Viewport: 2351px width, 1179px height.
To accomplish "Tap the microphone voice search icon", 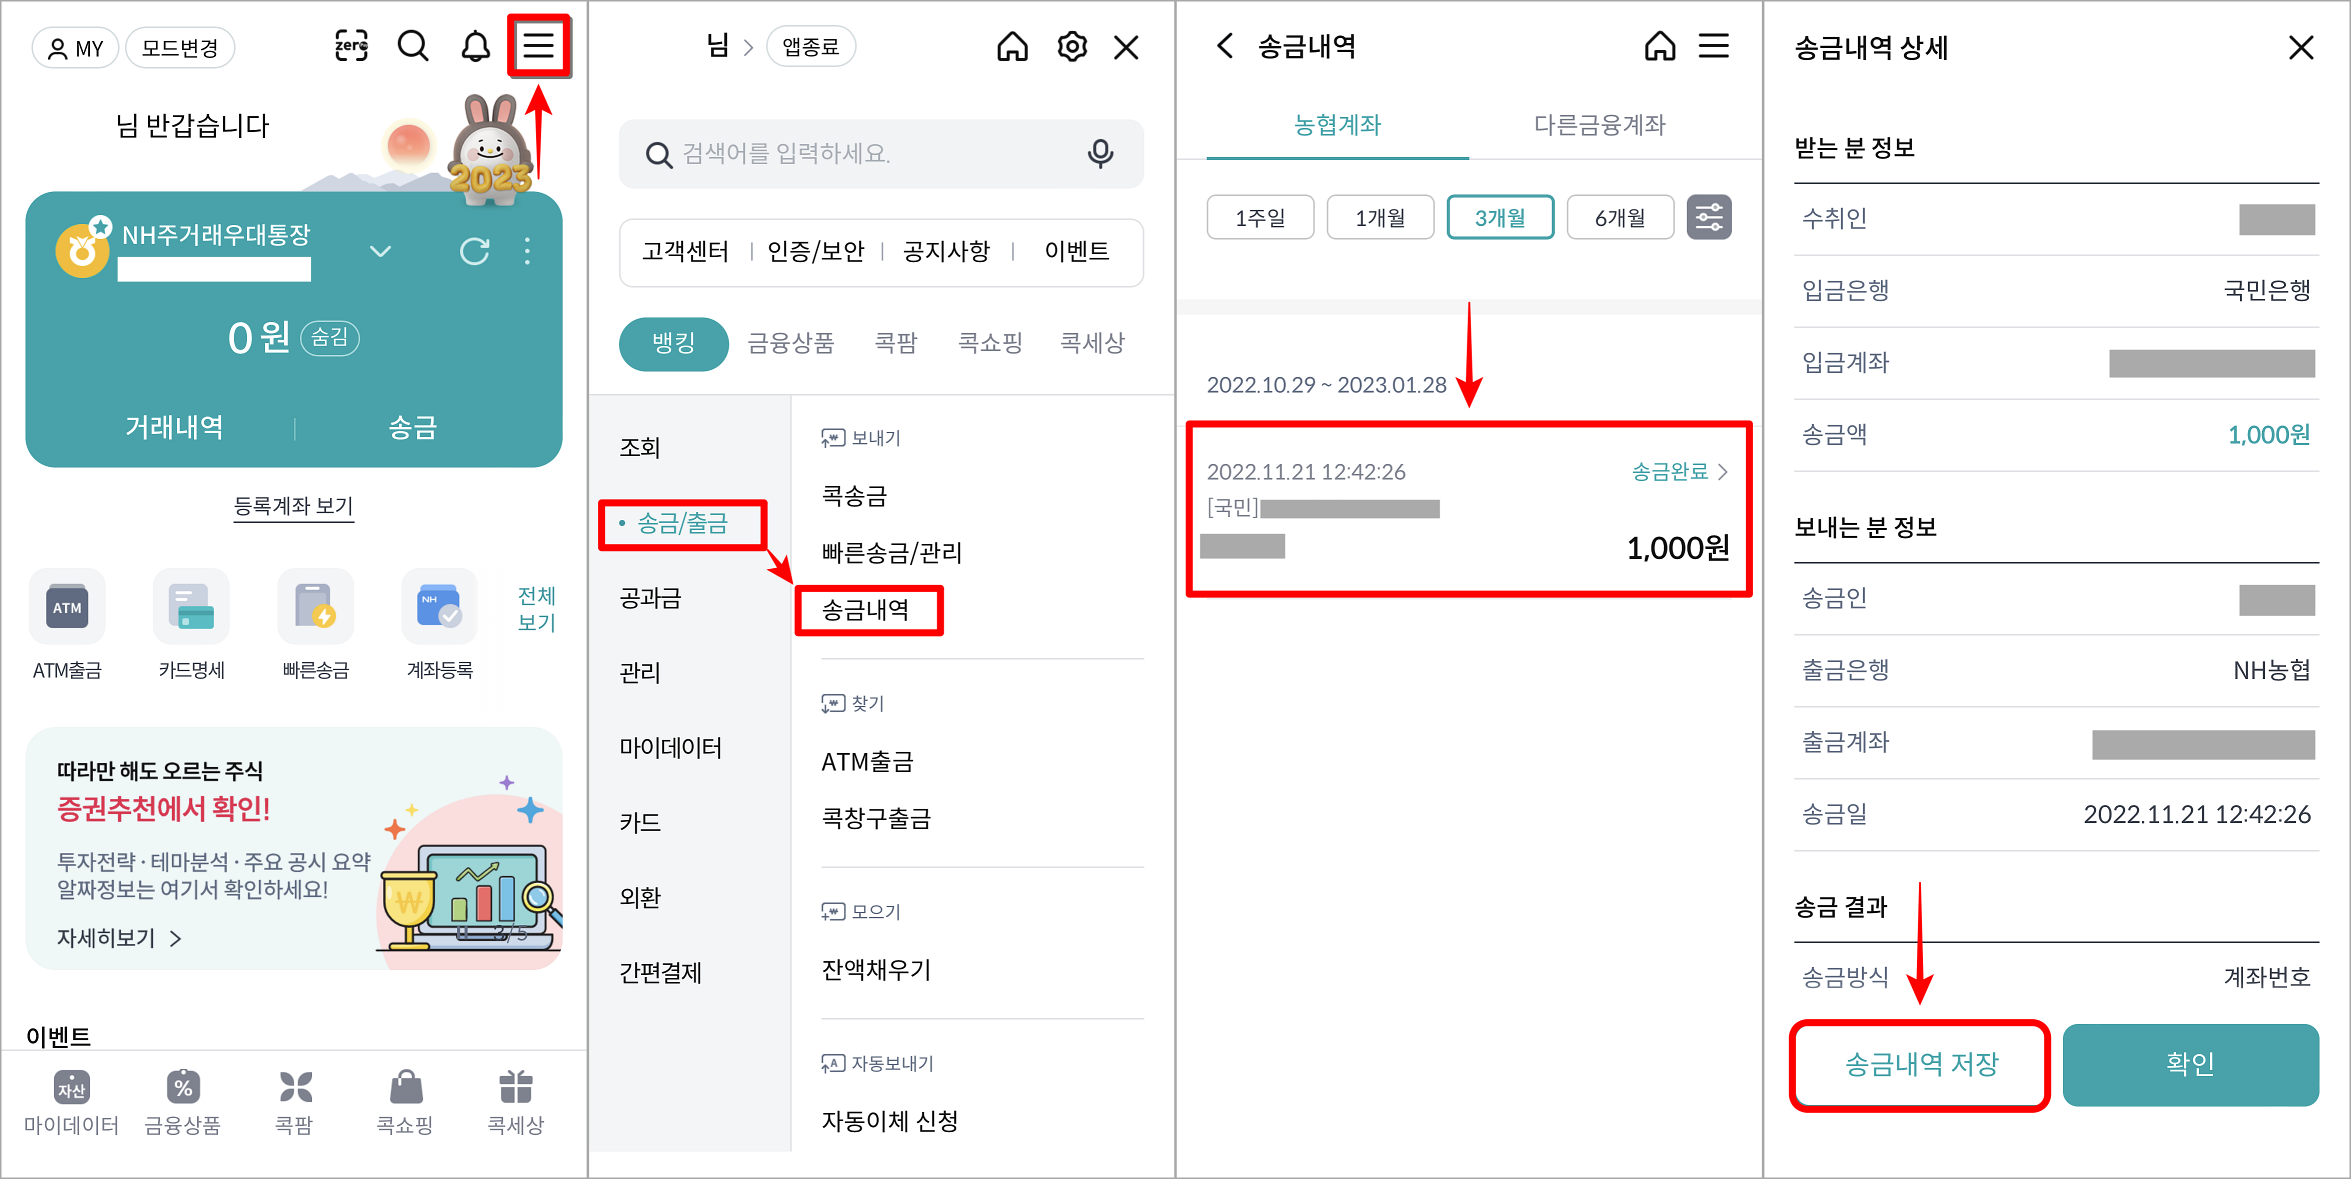I will pos(1100,154).
